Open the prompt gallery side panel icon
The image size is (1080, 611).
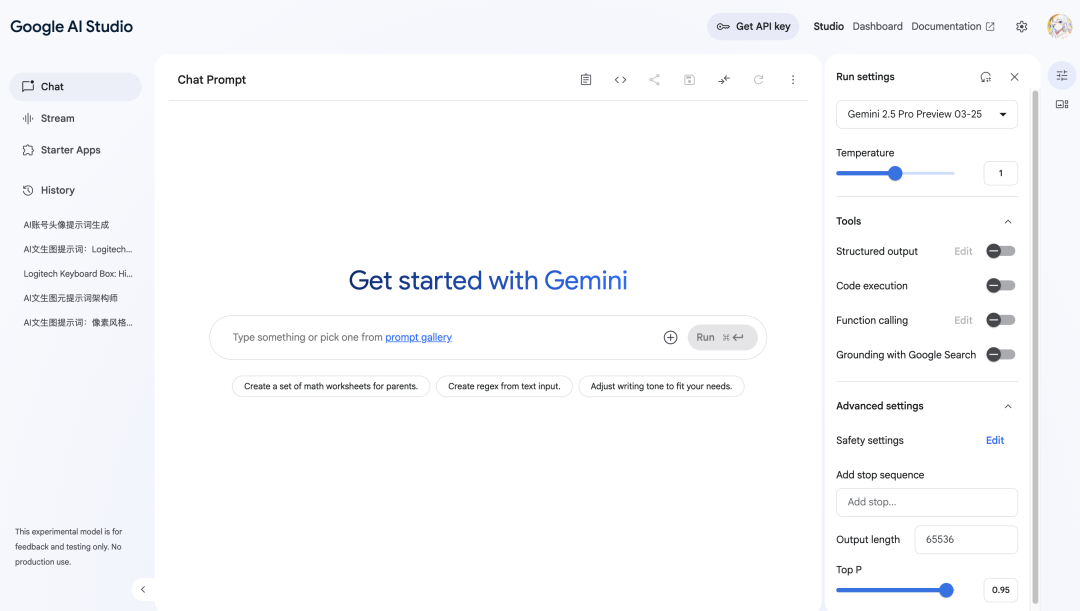click(1061, 105)
